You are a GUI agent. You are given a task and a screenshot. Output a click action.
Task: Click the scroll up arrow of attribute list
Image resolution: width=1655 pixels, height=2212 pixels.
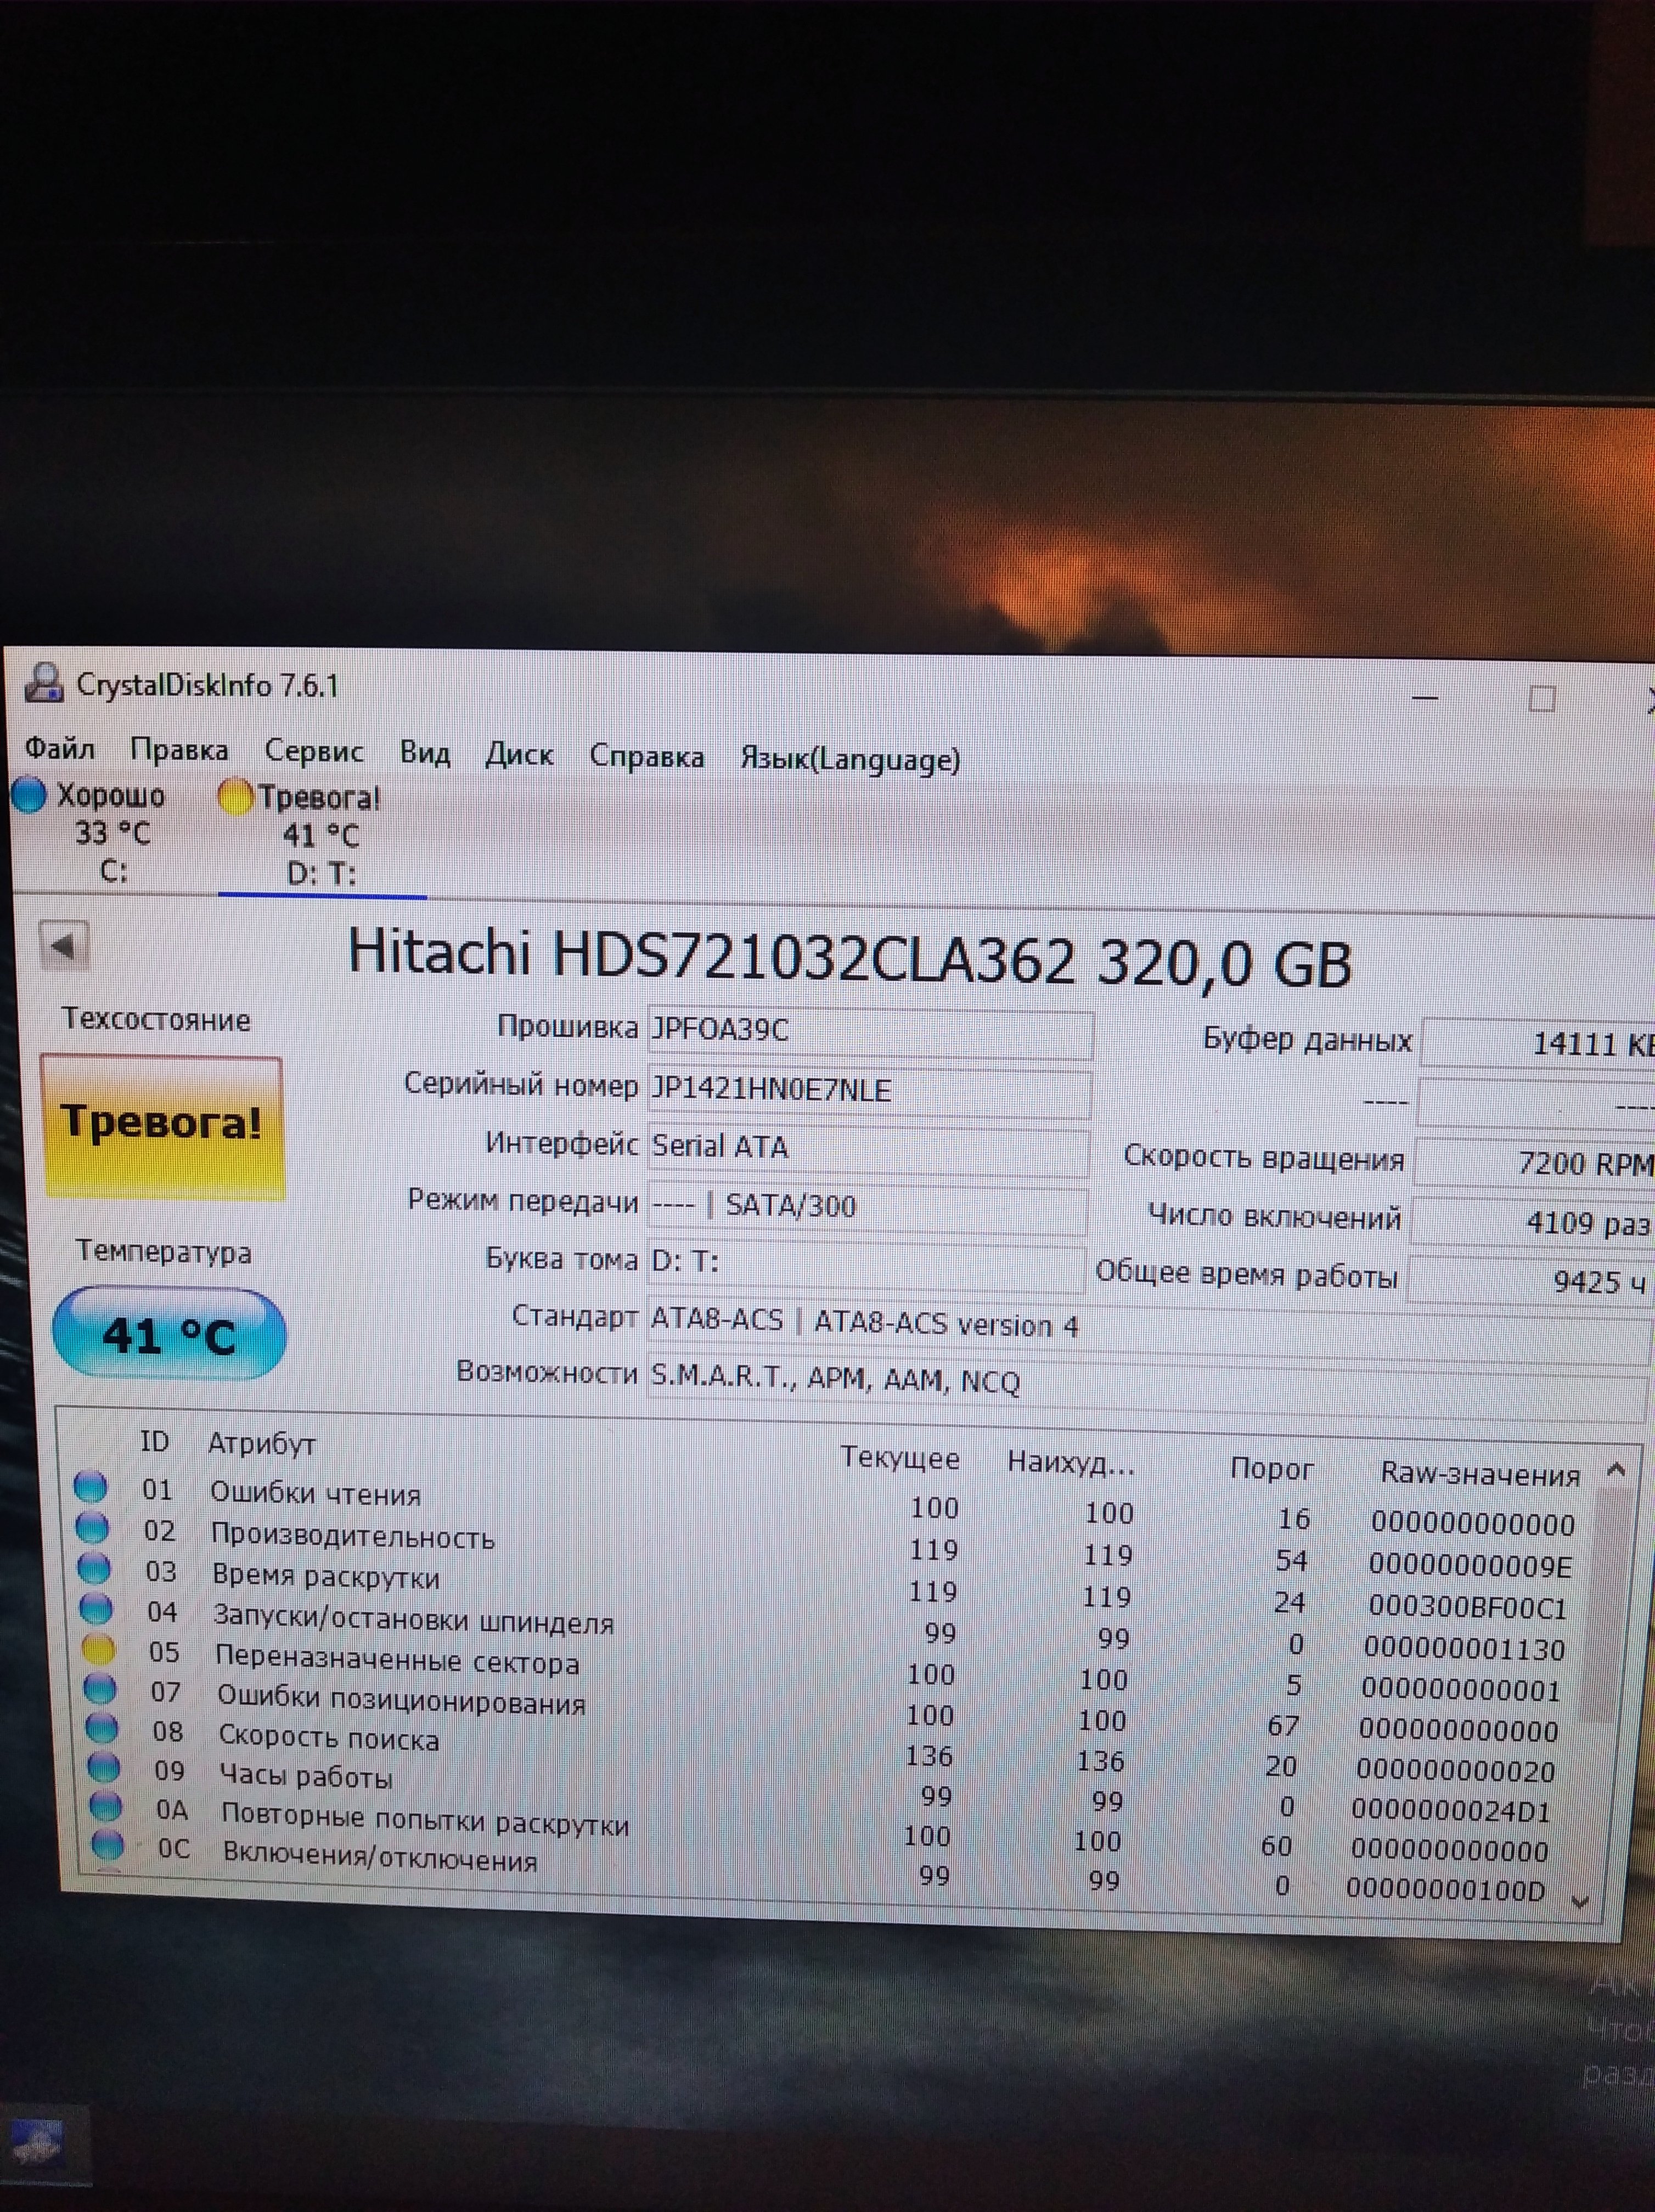click(x=1616, y=1470)
